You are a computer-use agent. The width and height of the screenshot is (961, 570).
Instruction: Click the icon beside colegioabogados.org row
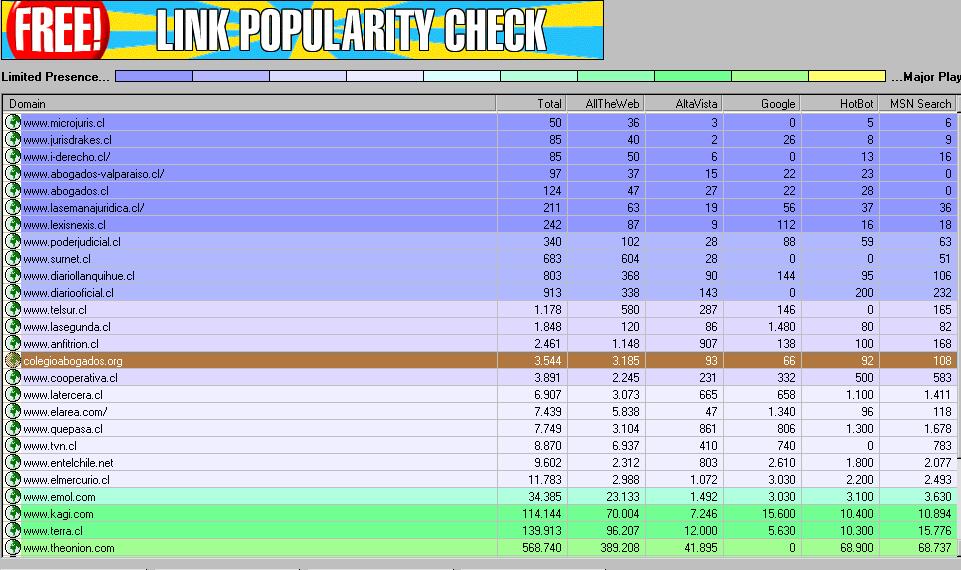[x=13, y=361]
